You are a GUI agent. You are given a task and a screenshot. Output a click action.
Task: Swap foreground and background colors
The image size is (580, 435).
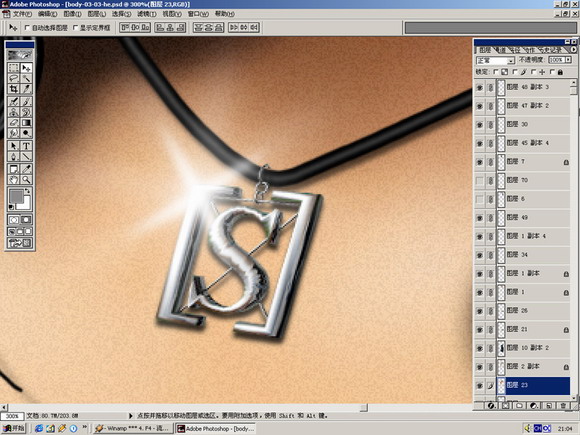[x=28, y=191]
